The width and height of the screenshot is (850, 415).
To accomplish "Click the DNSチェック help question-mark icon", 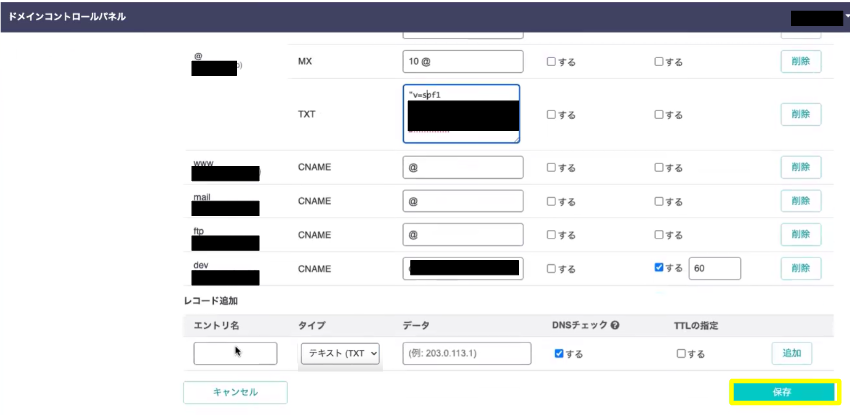I will point(614,325).
